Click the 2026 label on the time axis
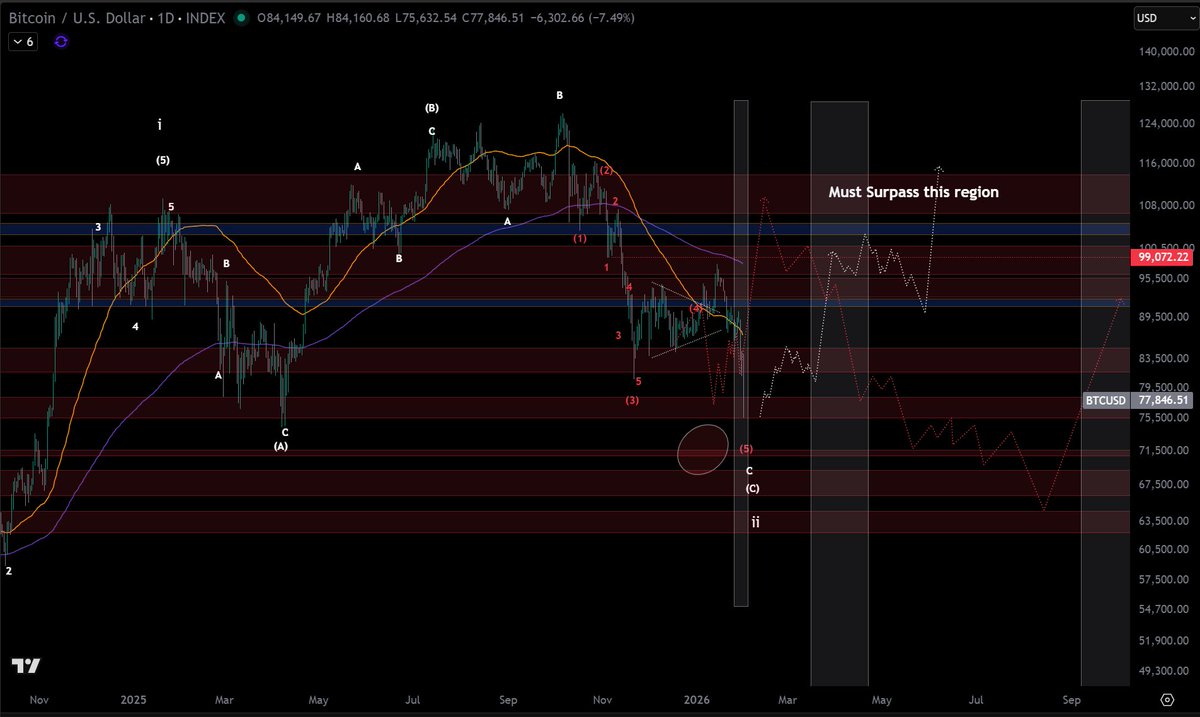 click(697, 700)
